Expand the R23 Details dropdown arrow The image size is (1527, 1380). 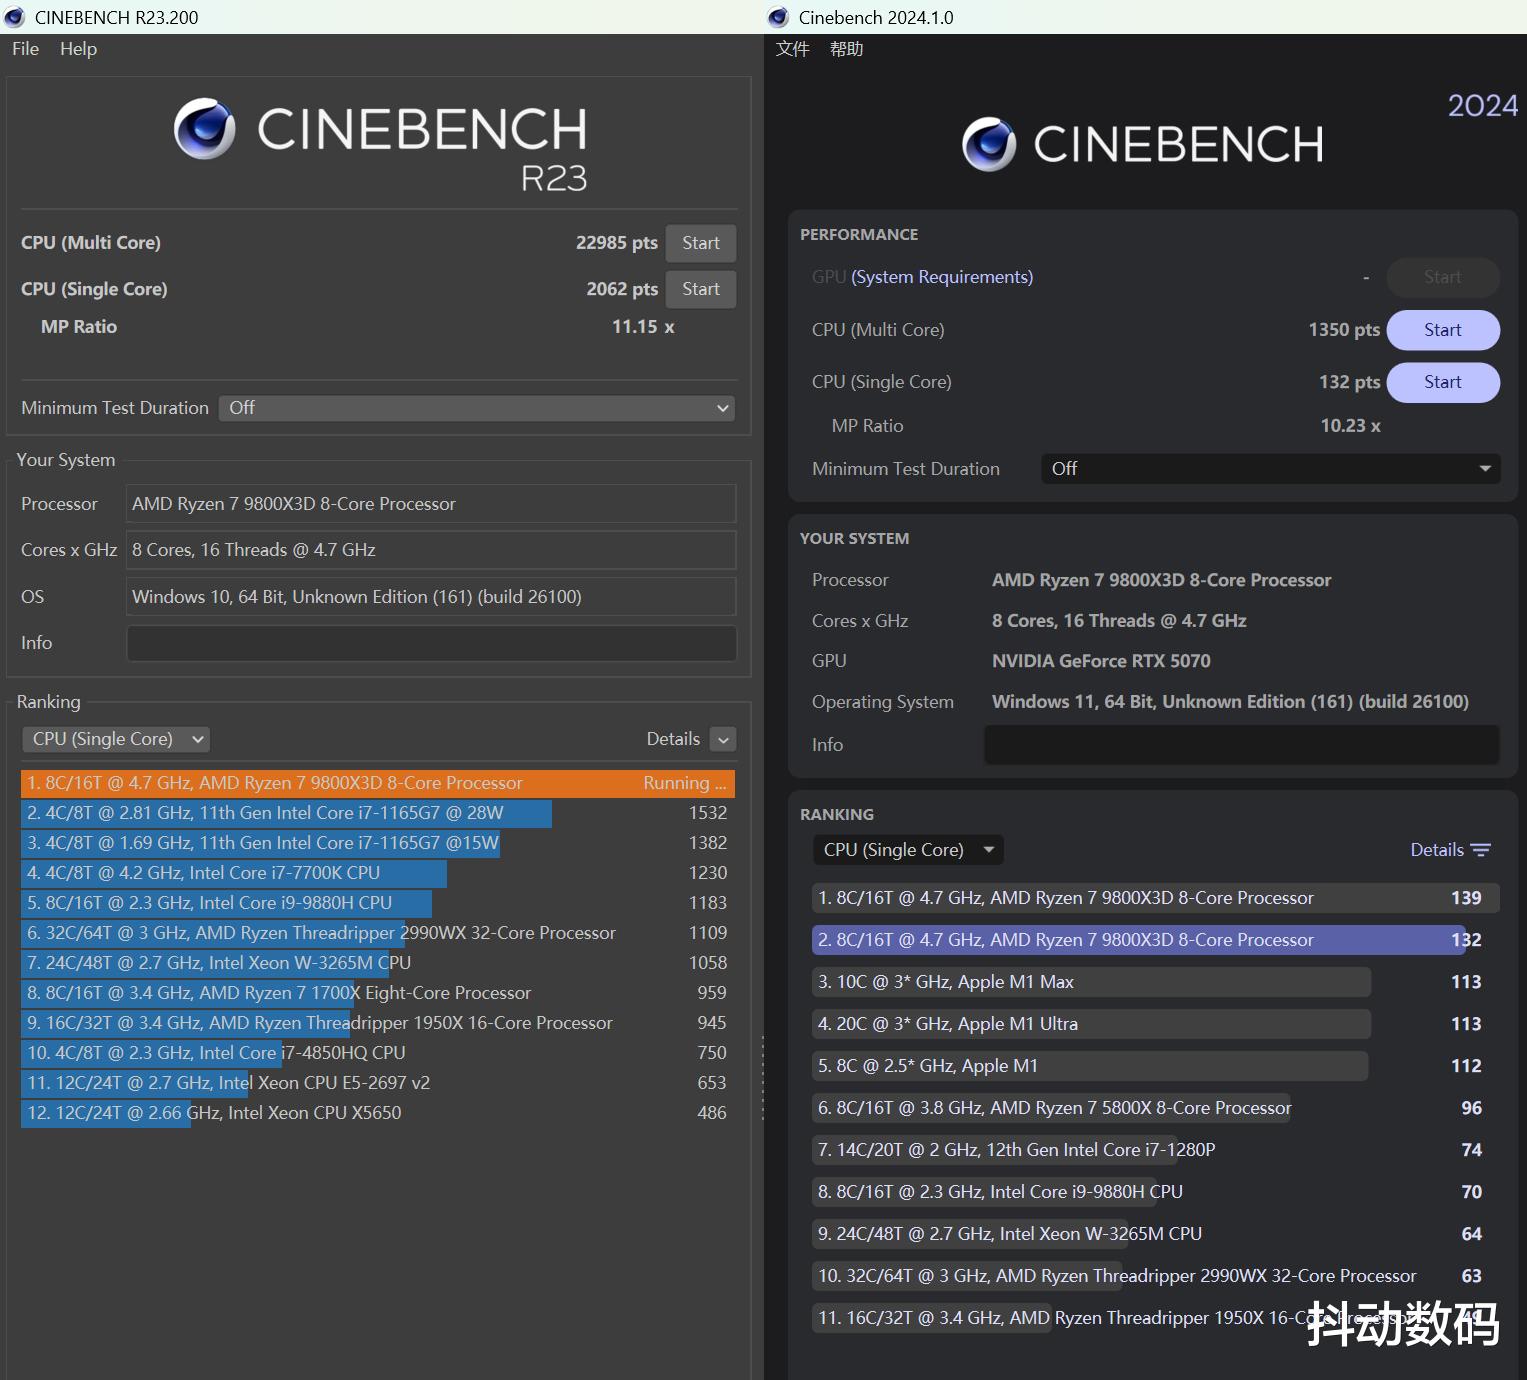(723, 739)
